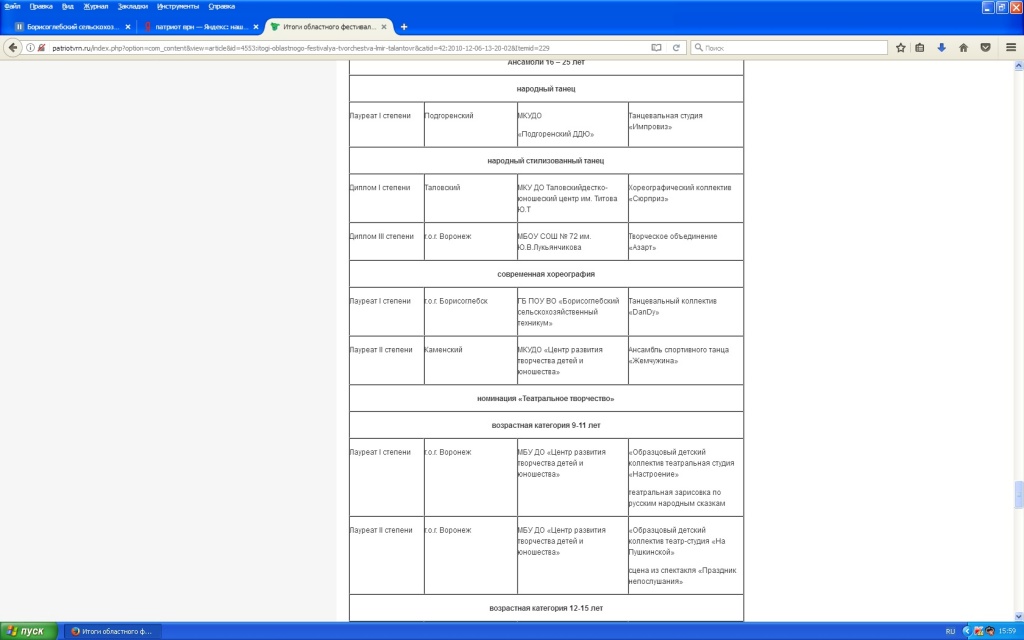
Task: Open site identity info icon
Action: point(30,48)
